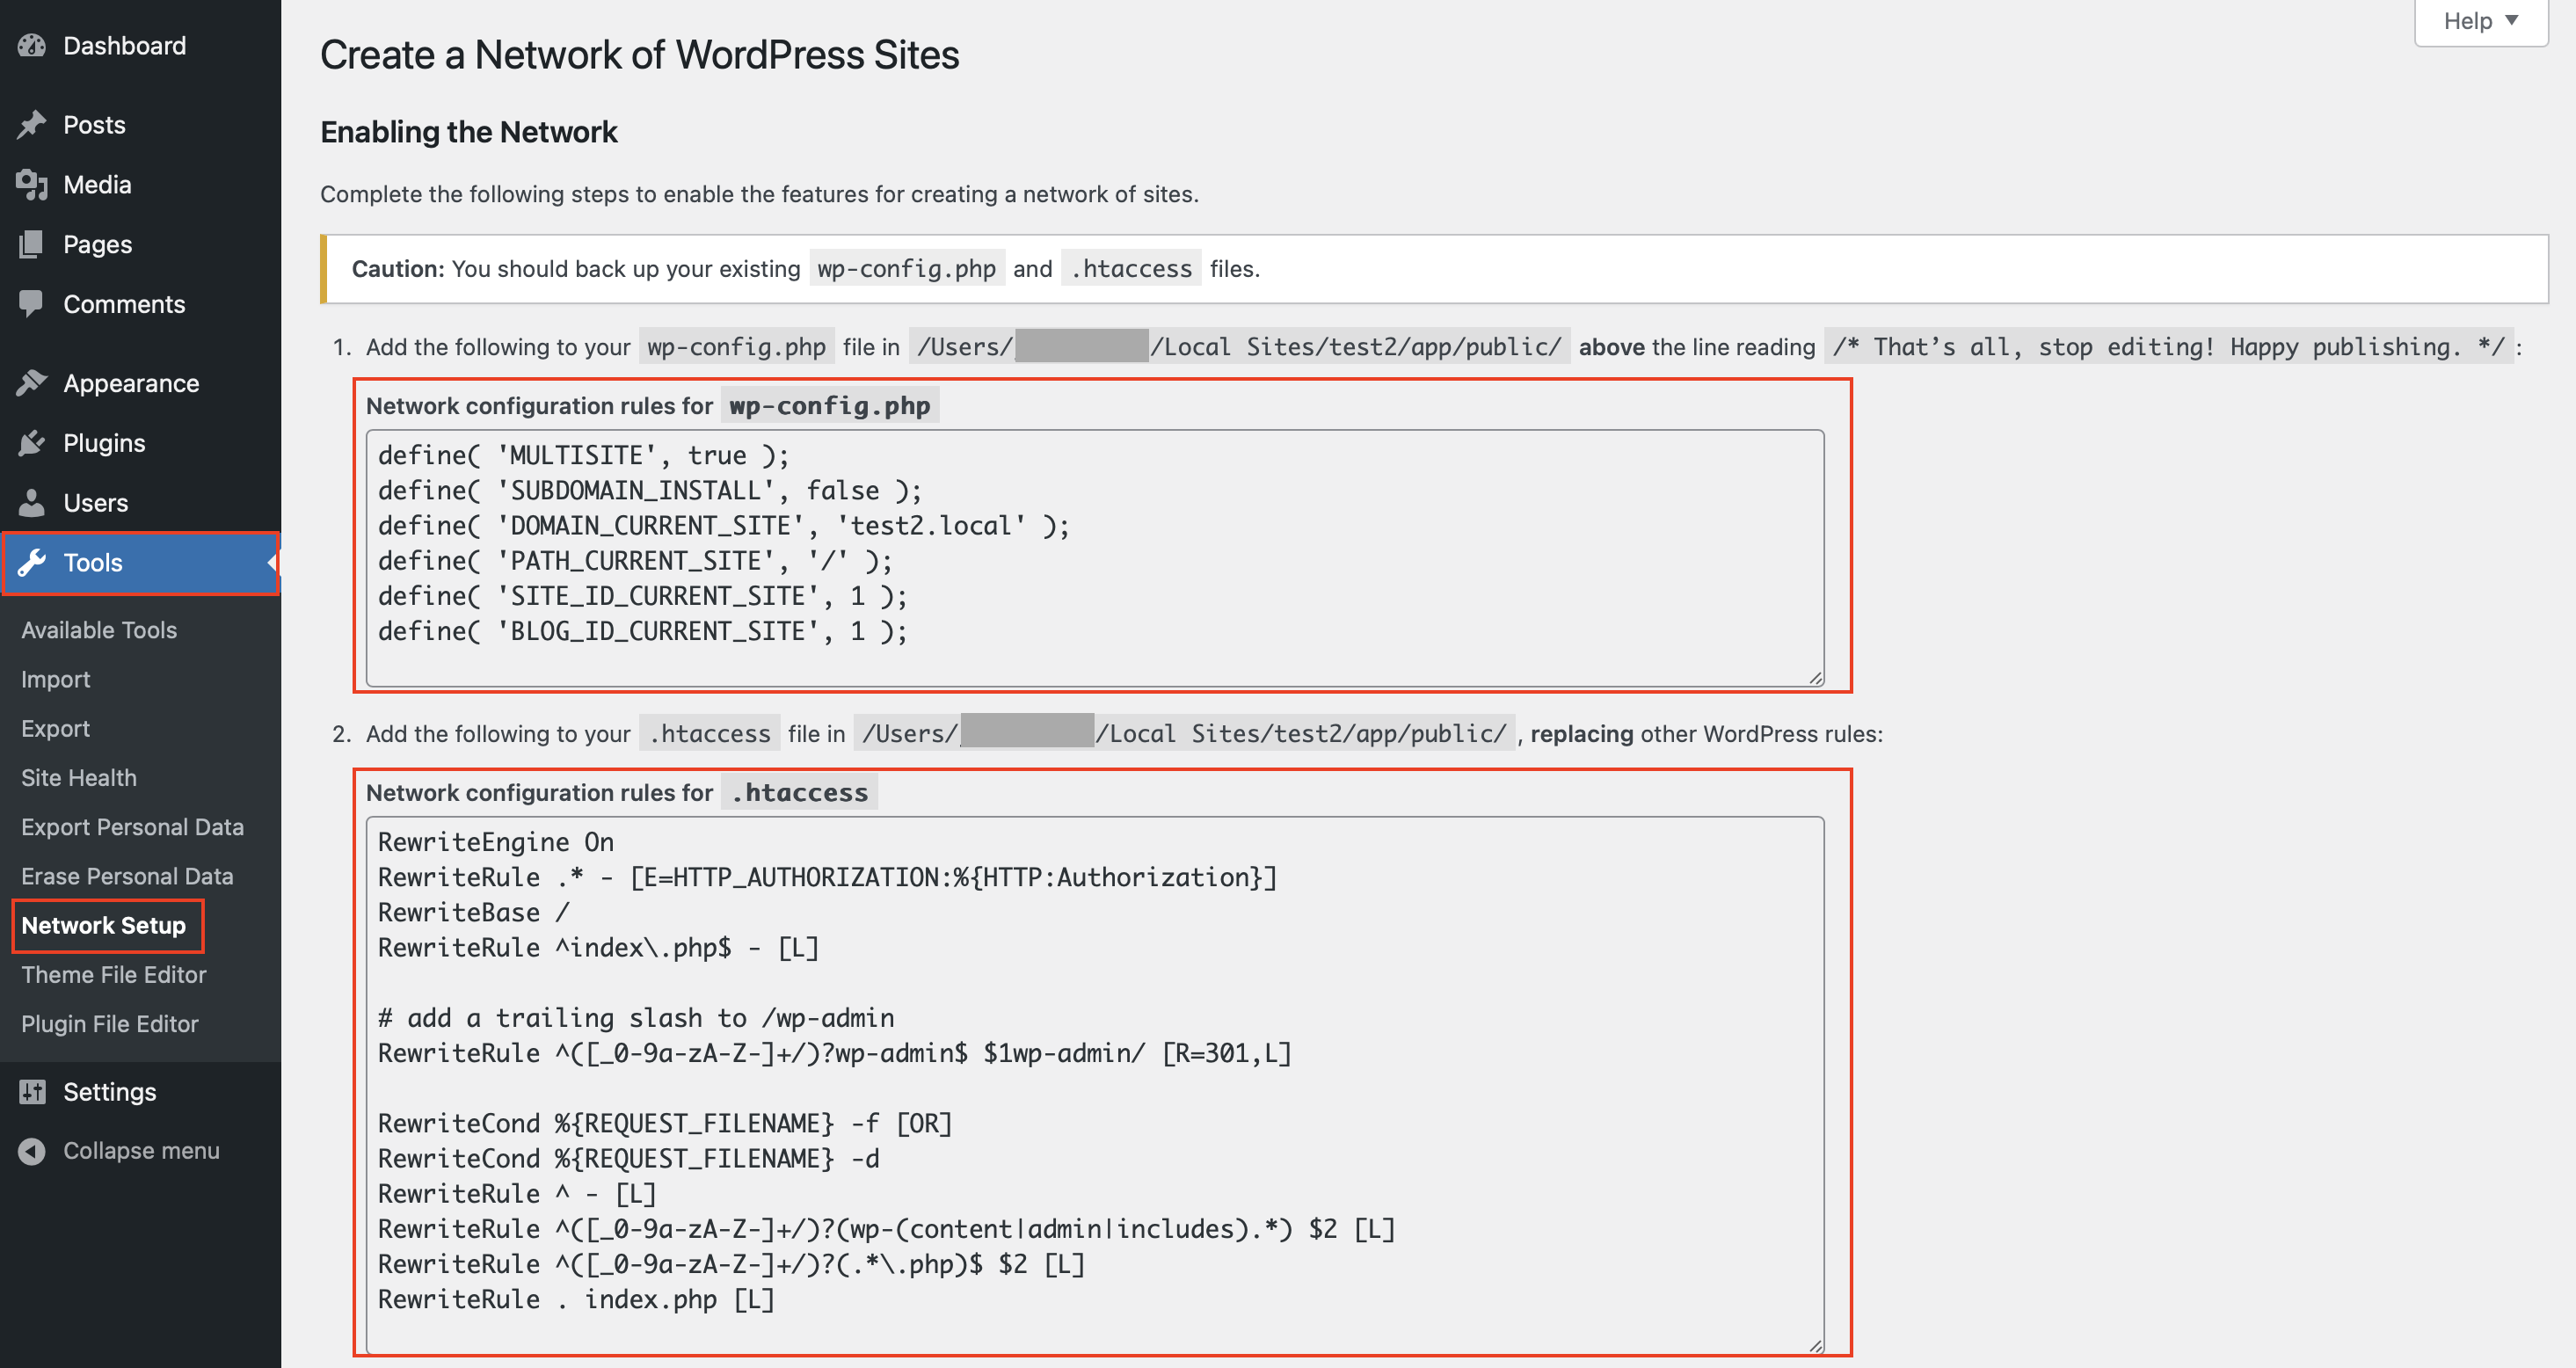Click the Plugins plug icon
This screenshot has width=2576, height=1368.
(x=32, y=443)
